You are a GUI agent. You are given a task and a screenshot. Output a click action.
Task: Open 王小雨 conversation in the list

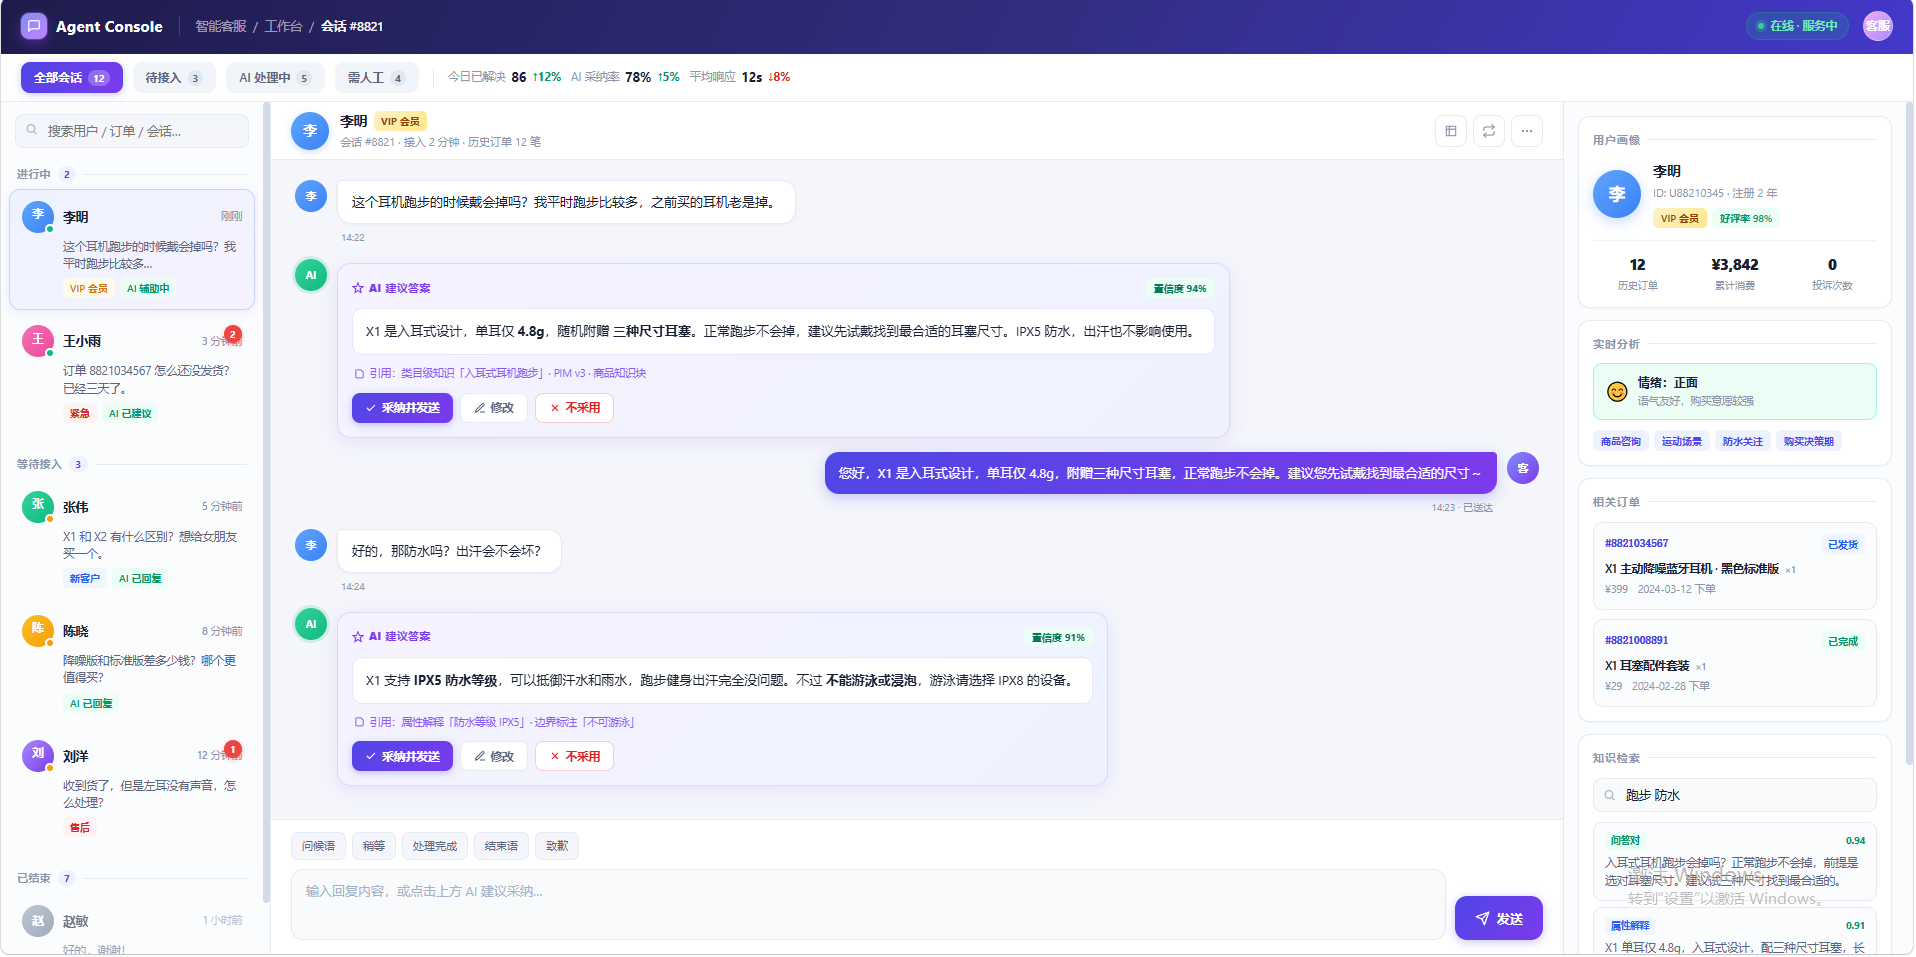[x=132, y=375]
